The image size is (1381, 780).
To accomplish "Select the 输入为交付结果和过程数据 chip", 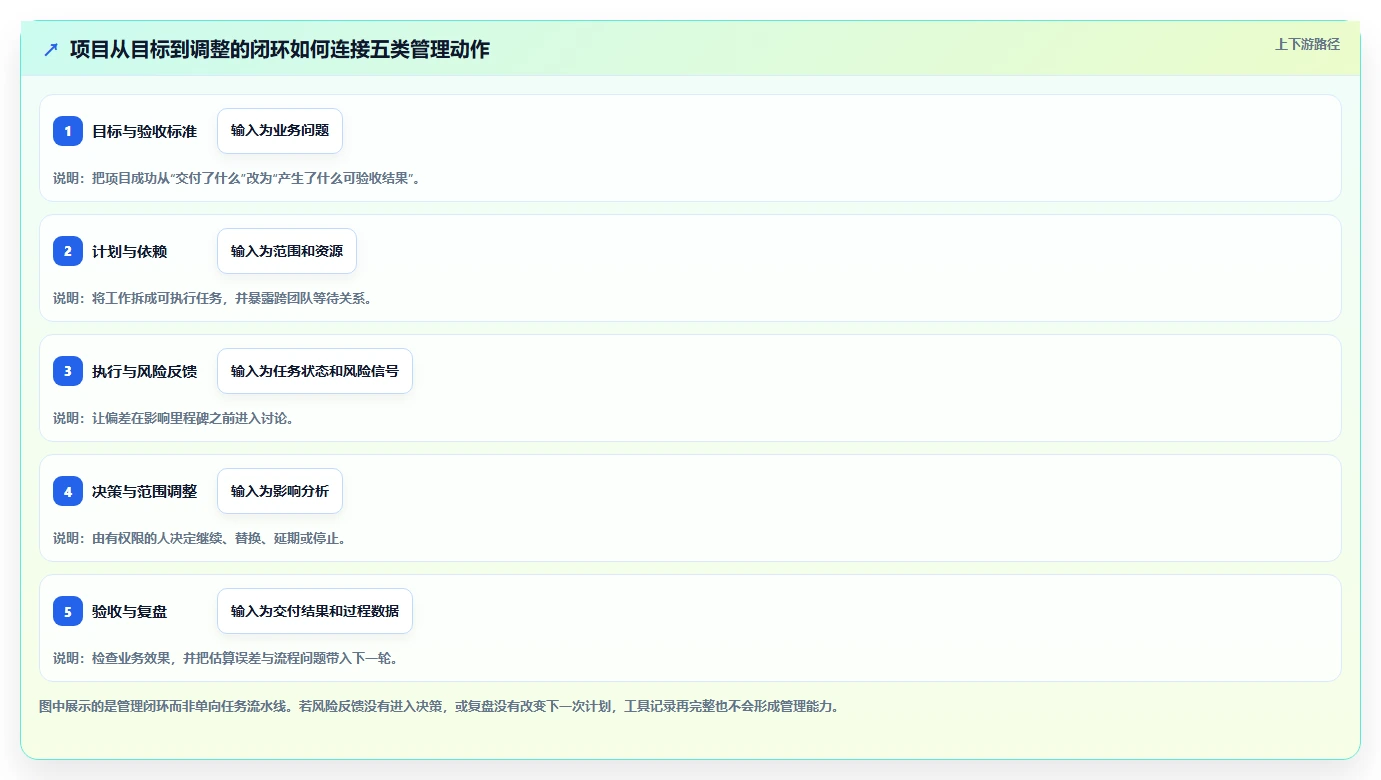I will click(x=315, y=611).
